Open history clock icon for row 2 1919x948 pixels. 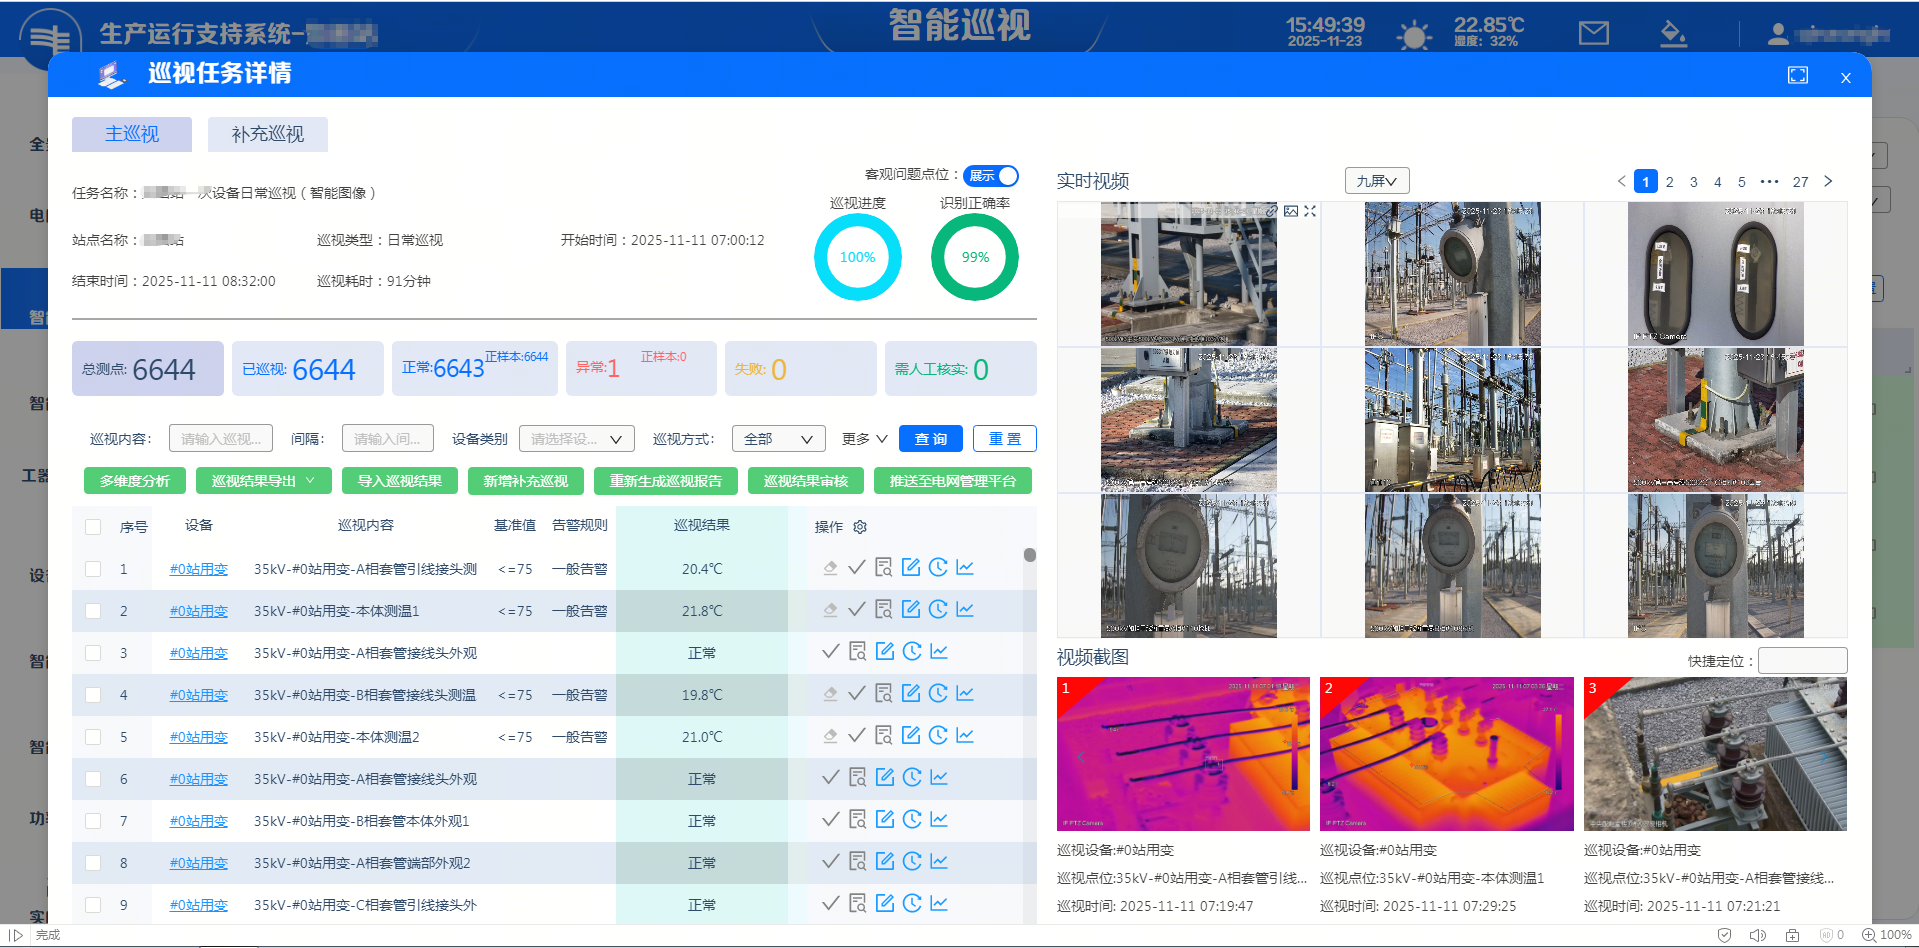point(938,610)
